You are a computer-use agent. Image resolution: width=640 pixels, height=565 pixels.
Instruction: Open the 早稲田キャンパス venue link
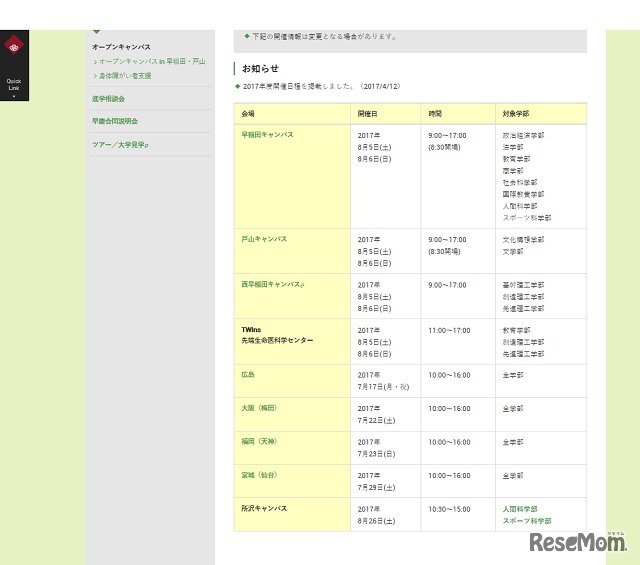(267, 134)
